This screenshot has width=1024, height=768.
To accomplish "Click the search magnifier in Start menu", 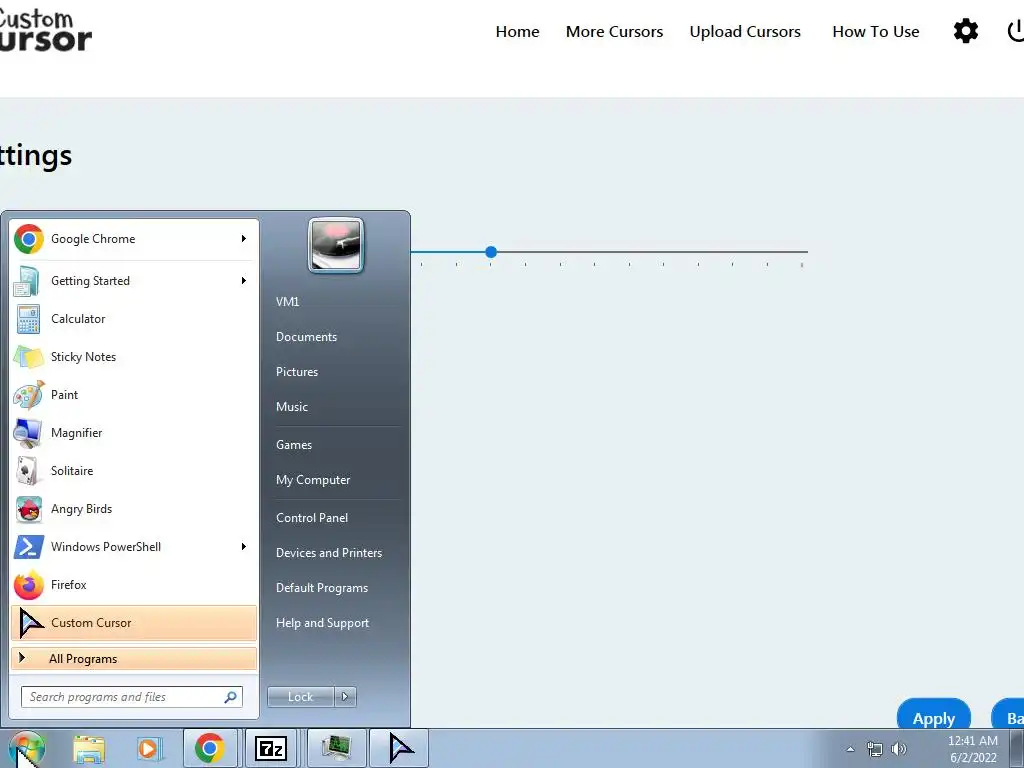I will (231, 697).
